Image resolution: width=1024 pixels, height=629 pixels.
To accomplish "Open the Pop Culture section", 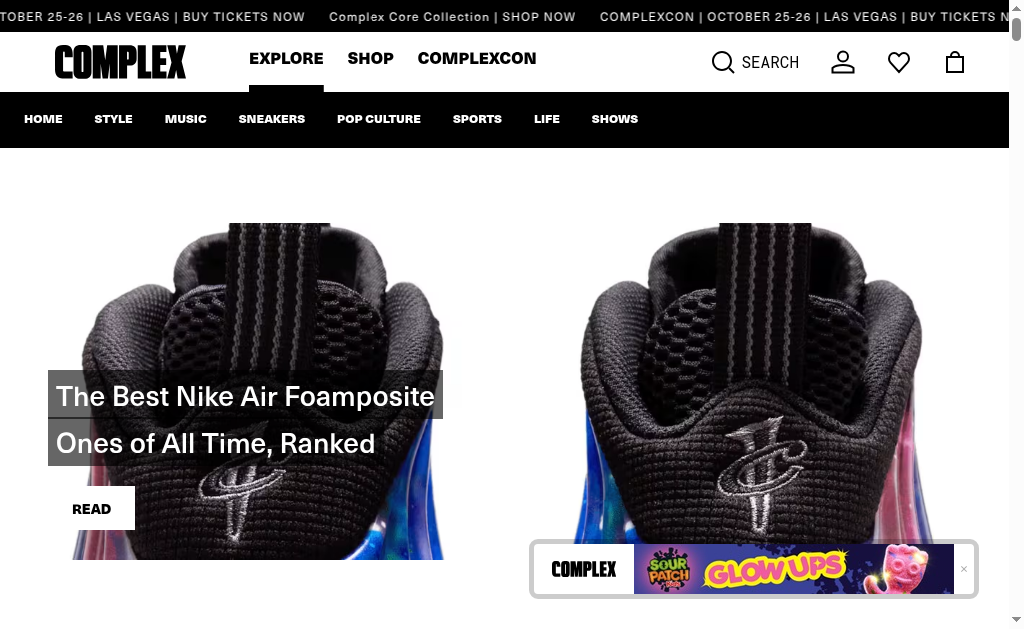I will pyautogui.click(x=379, y=119).
